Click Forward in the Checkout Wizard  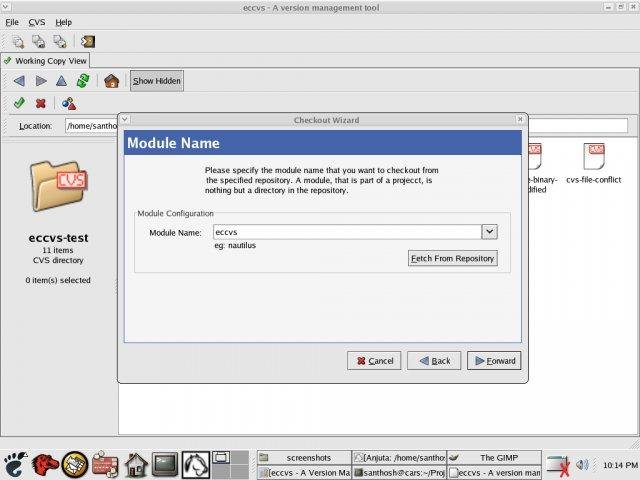click(x=494, y=361)
